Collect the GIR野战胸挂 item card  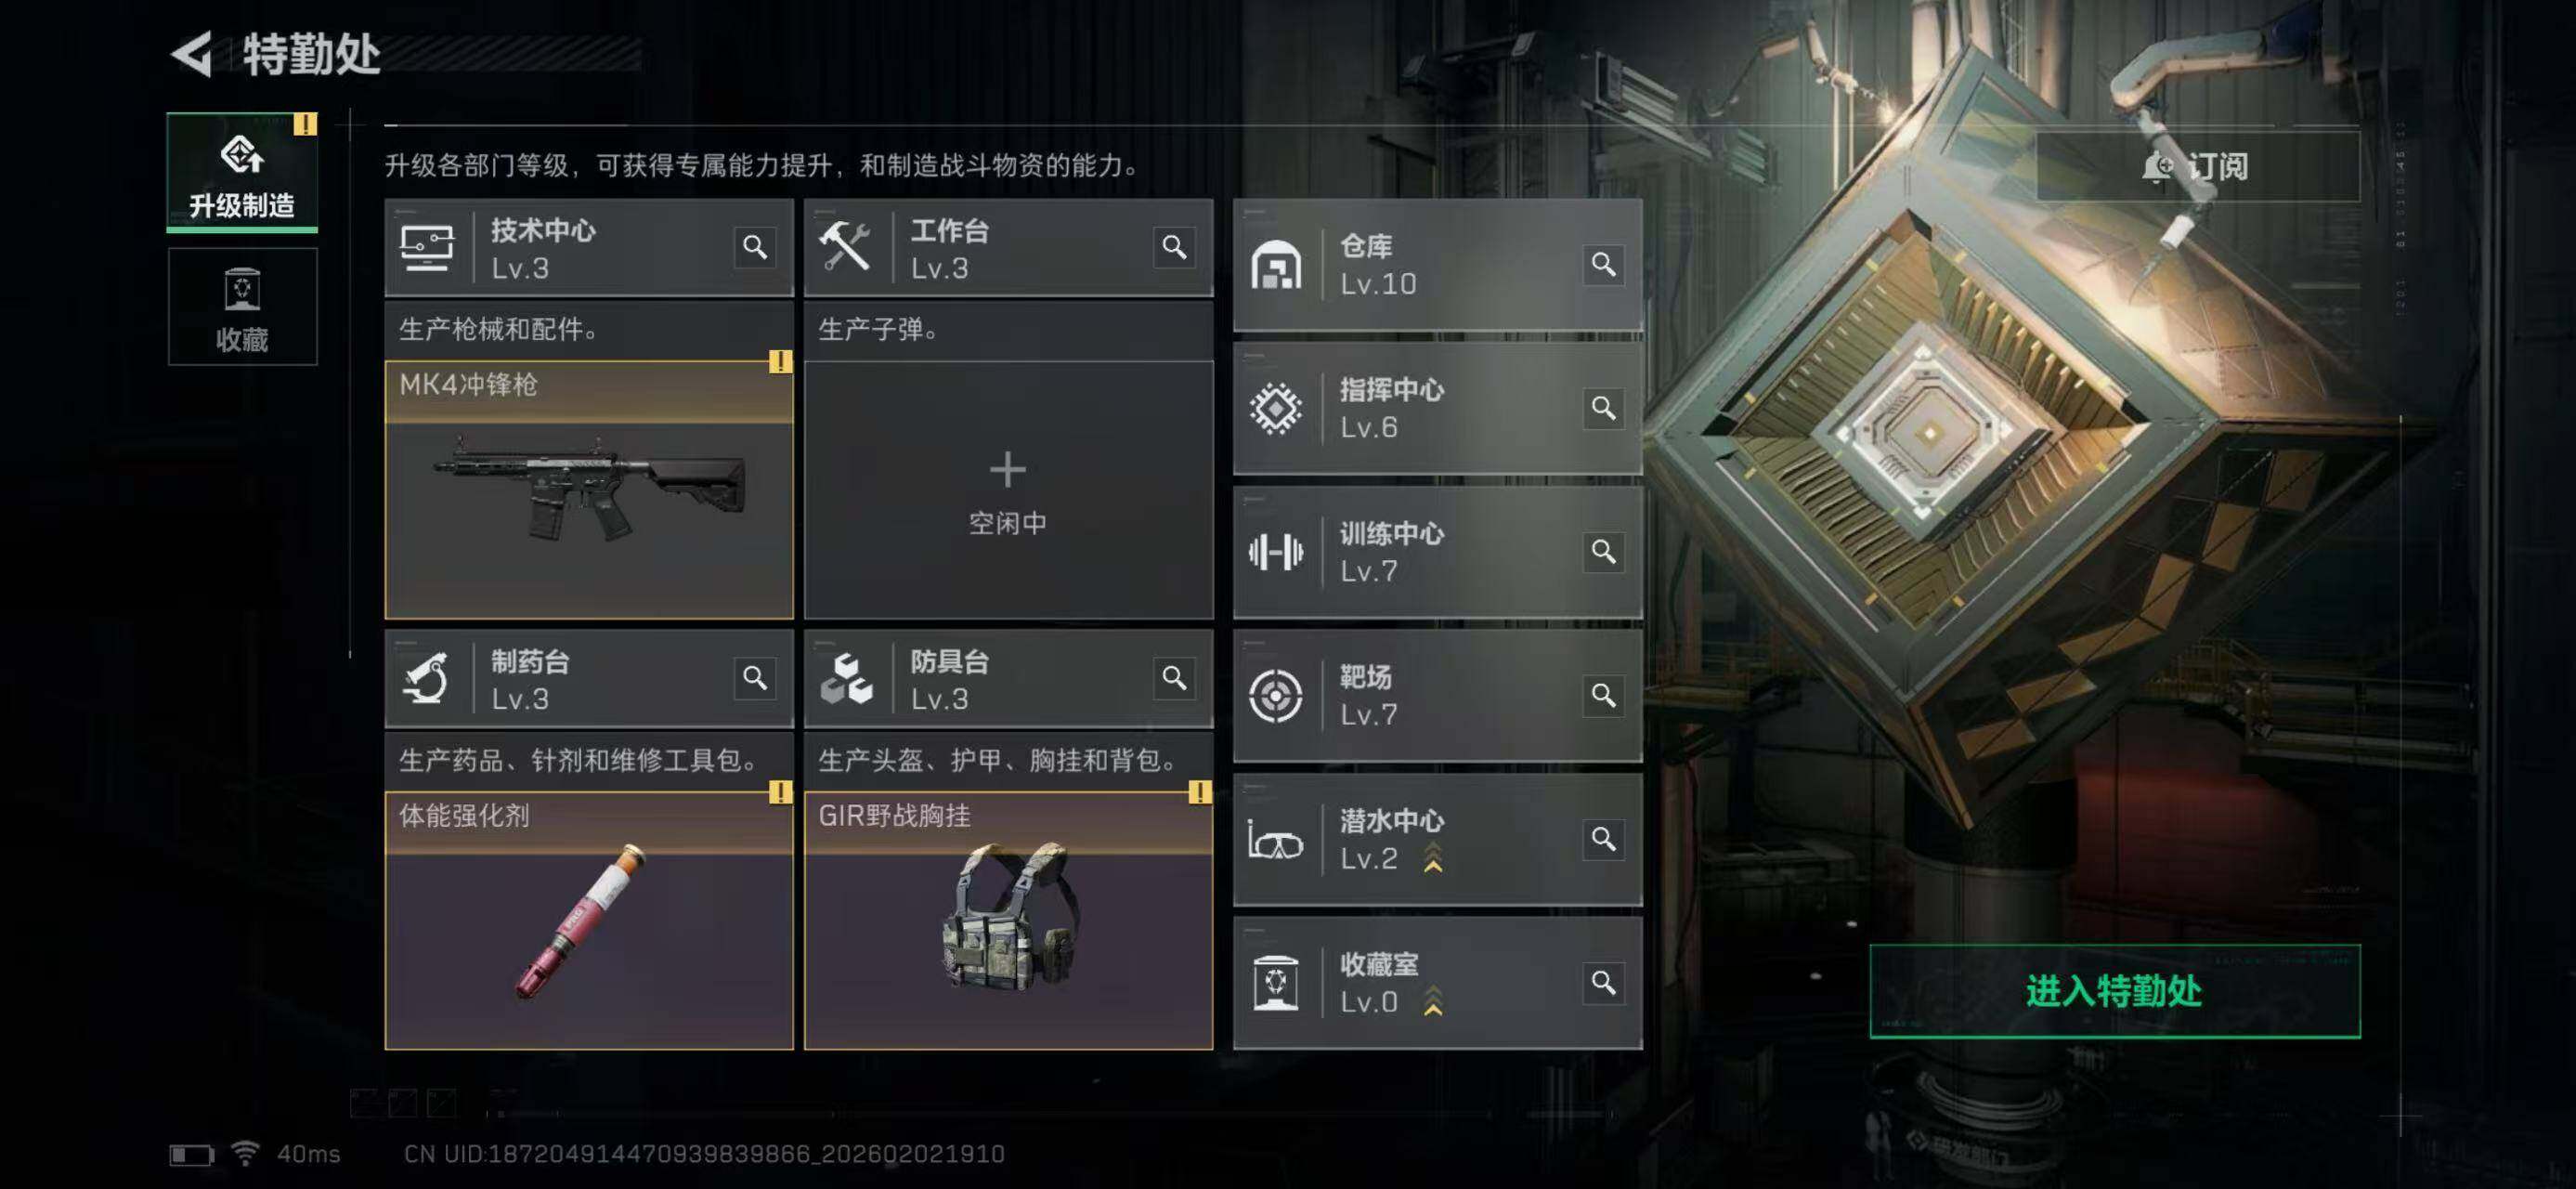coord(1008,920)
